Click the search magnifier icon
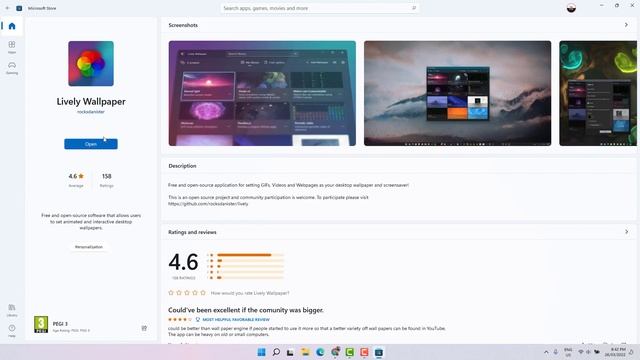The image size is (640, 360). (414, 8)
